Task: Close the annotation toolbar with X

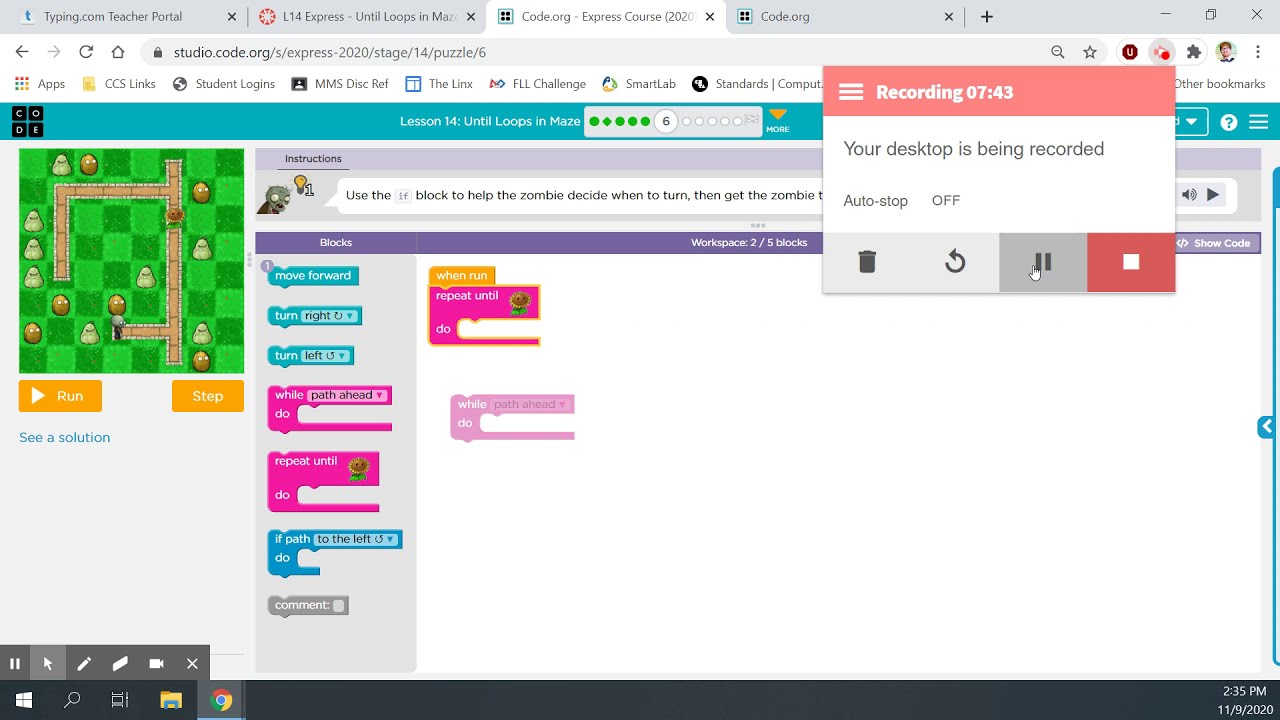Action: click(x=192, y=663)
